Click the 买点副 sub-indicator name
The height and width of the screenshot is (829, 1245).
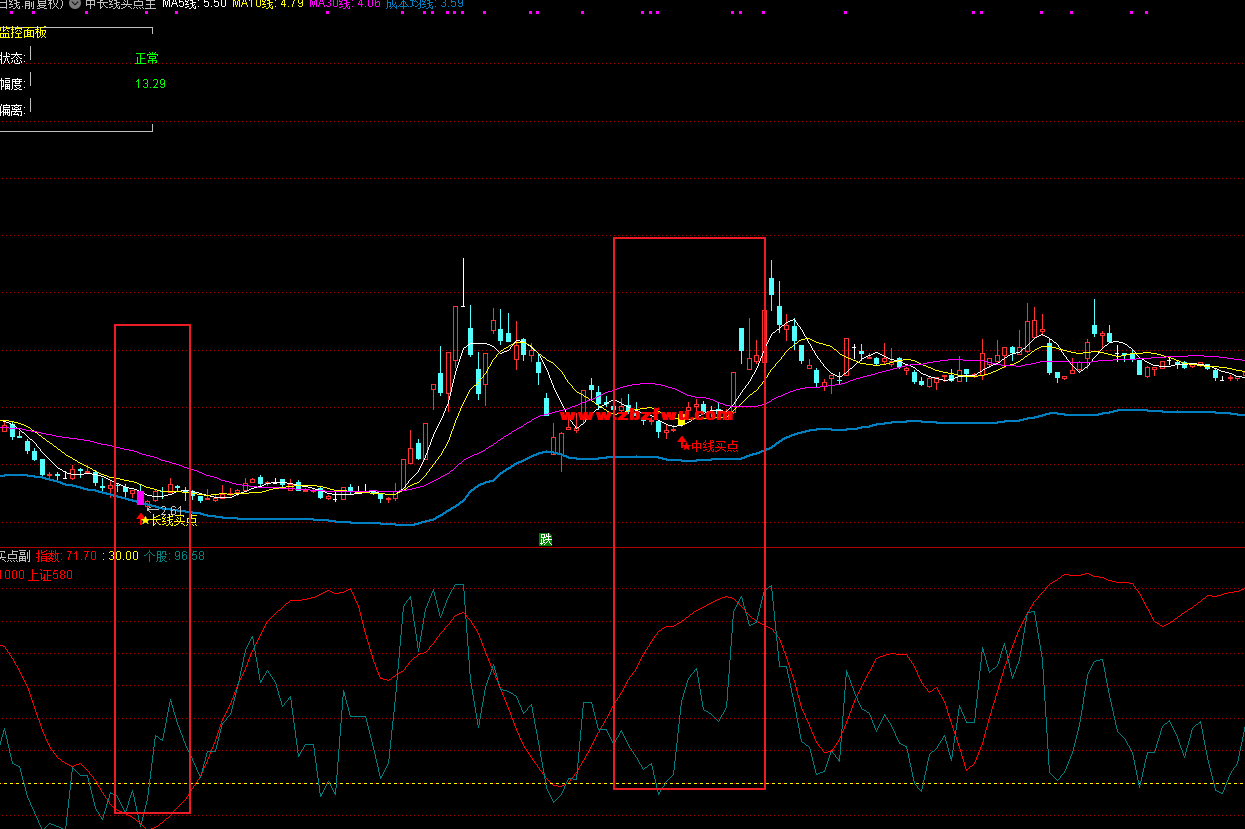(x=14, y=556)
